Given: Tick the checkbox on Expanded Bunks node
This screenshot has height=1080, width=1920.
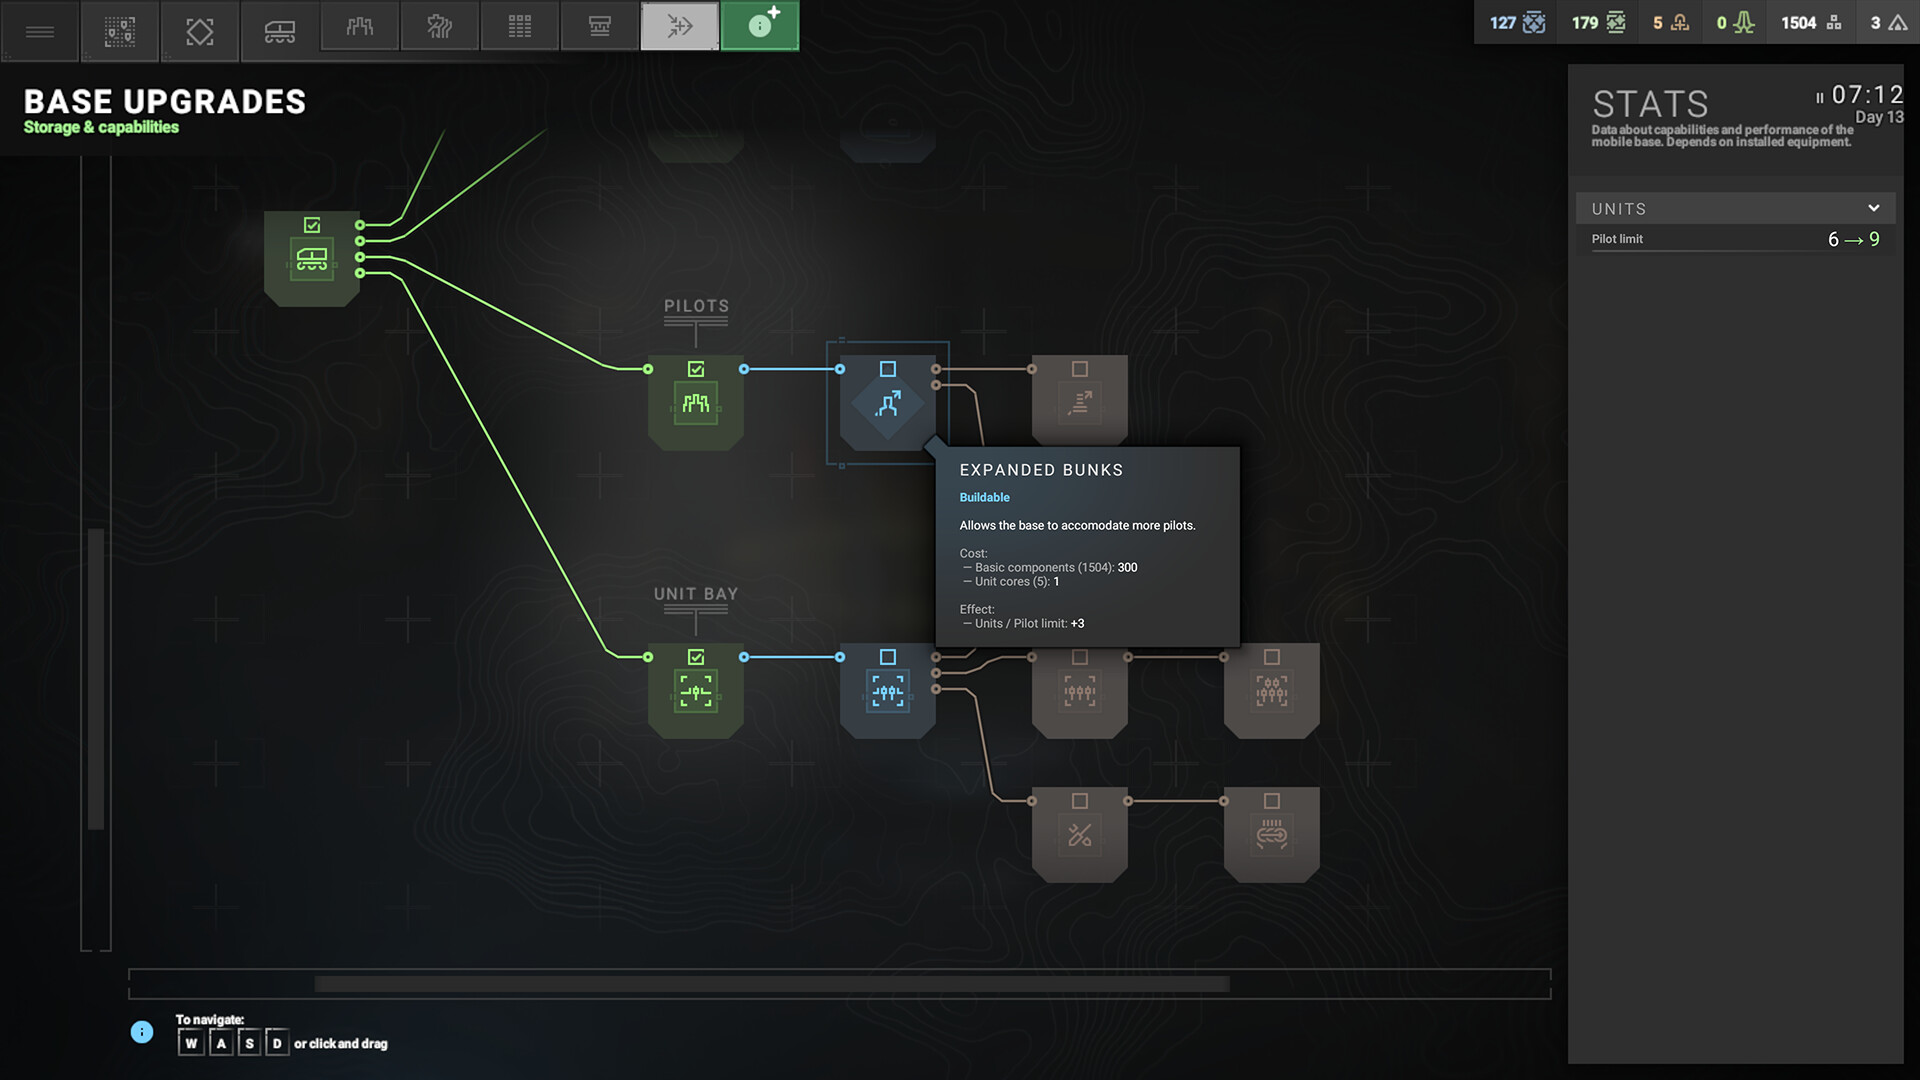Looking at the screenshot, I should coord(888,369).
